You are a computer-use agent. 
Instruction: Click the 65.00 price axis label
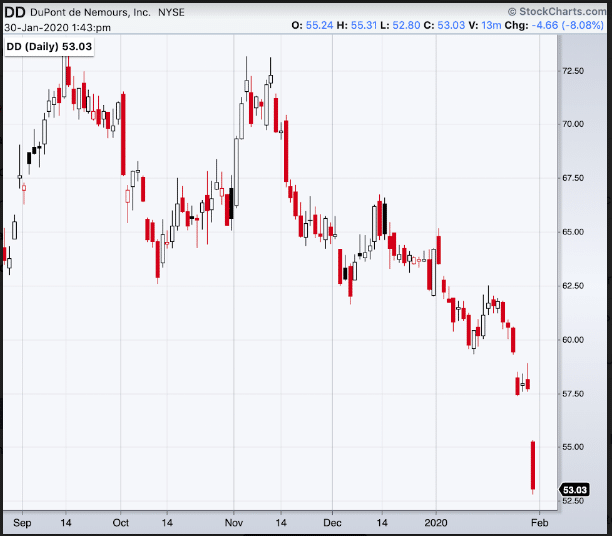click(573, 232)
